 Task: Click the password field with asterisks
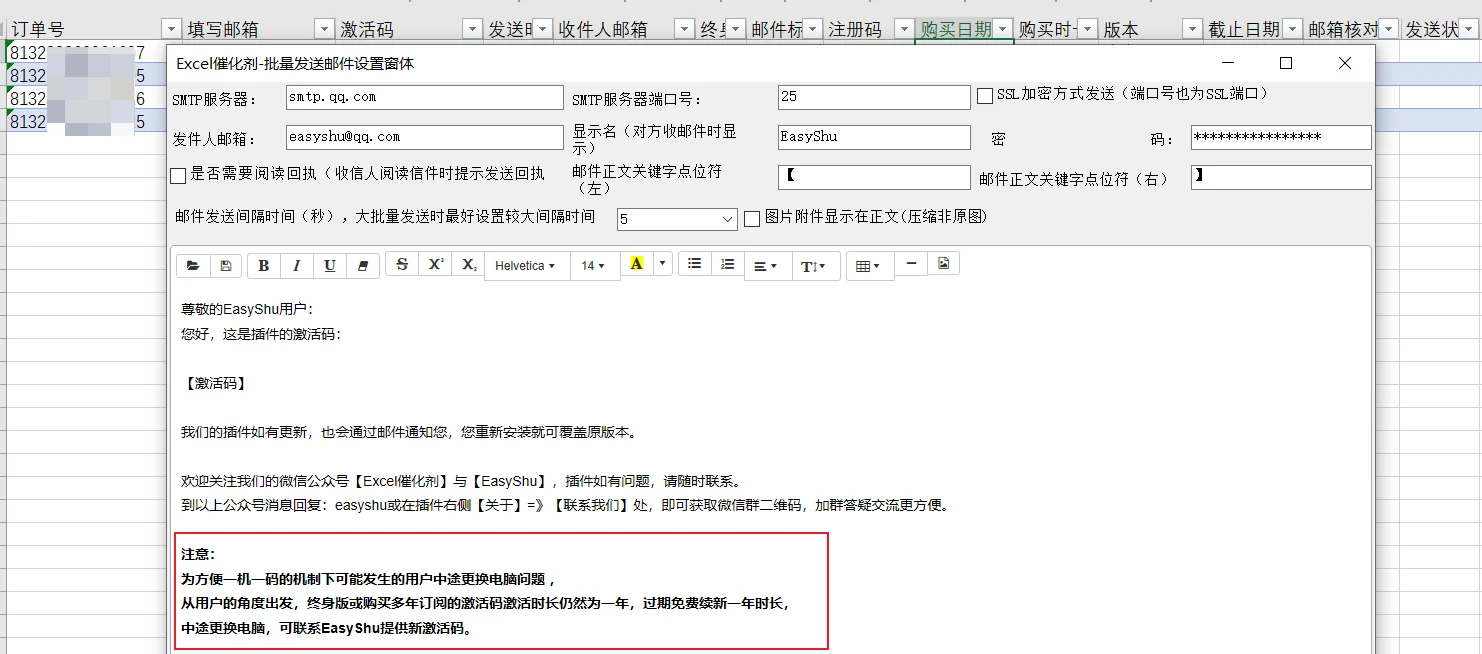tap(1281, 137)
